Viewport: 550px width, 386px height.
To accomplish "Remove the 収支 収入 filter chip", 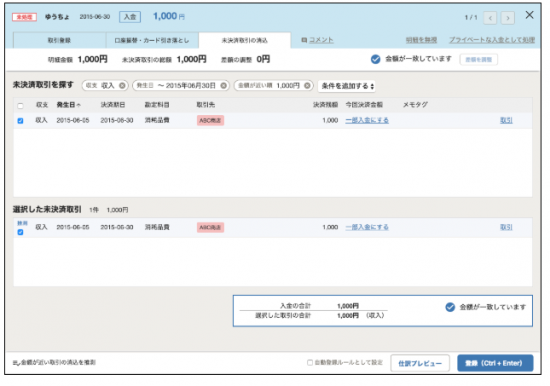I will [122, 86].
